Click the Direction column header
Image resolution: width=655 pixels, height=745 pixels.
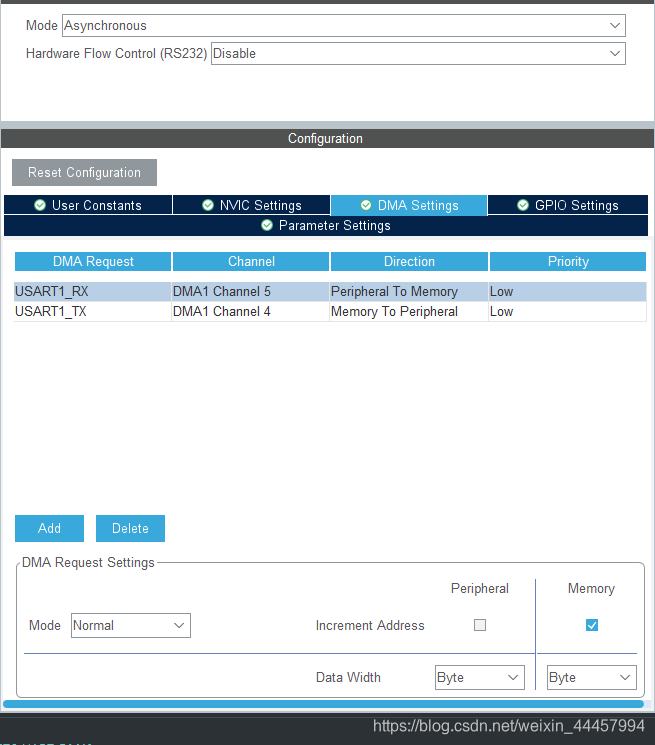[x=409, y=262]
